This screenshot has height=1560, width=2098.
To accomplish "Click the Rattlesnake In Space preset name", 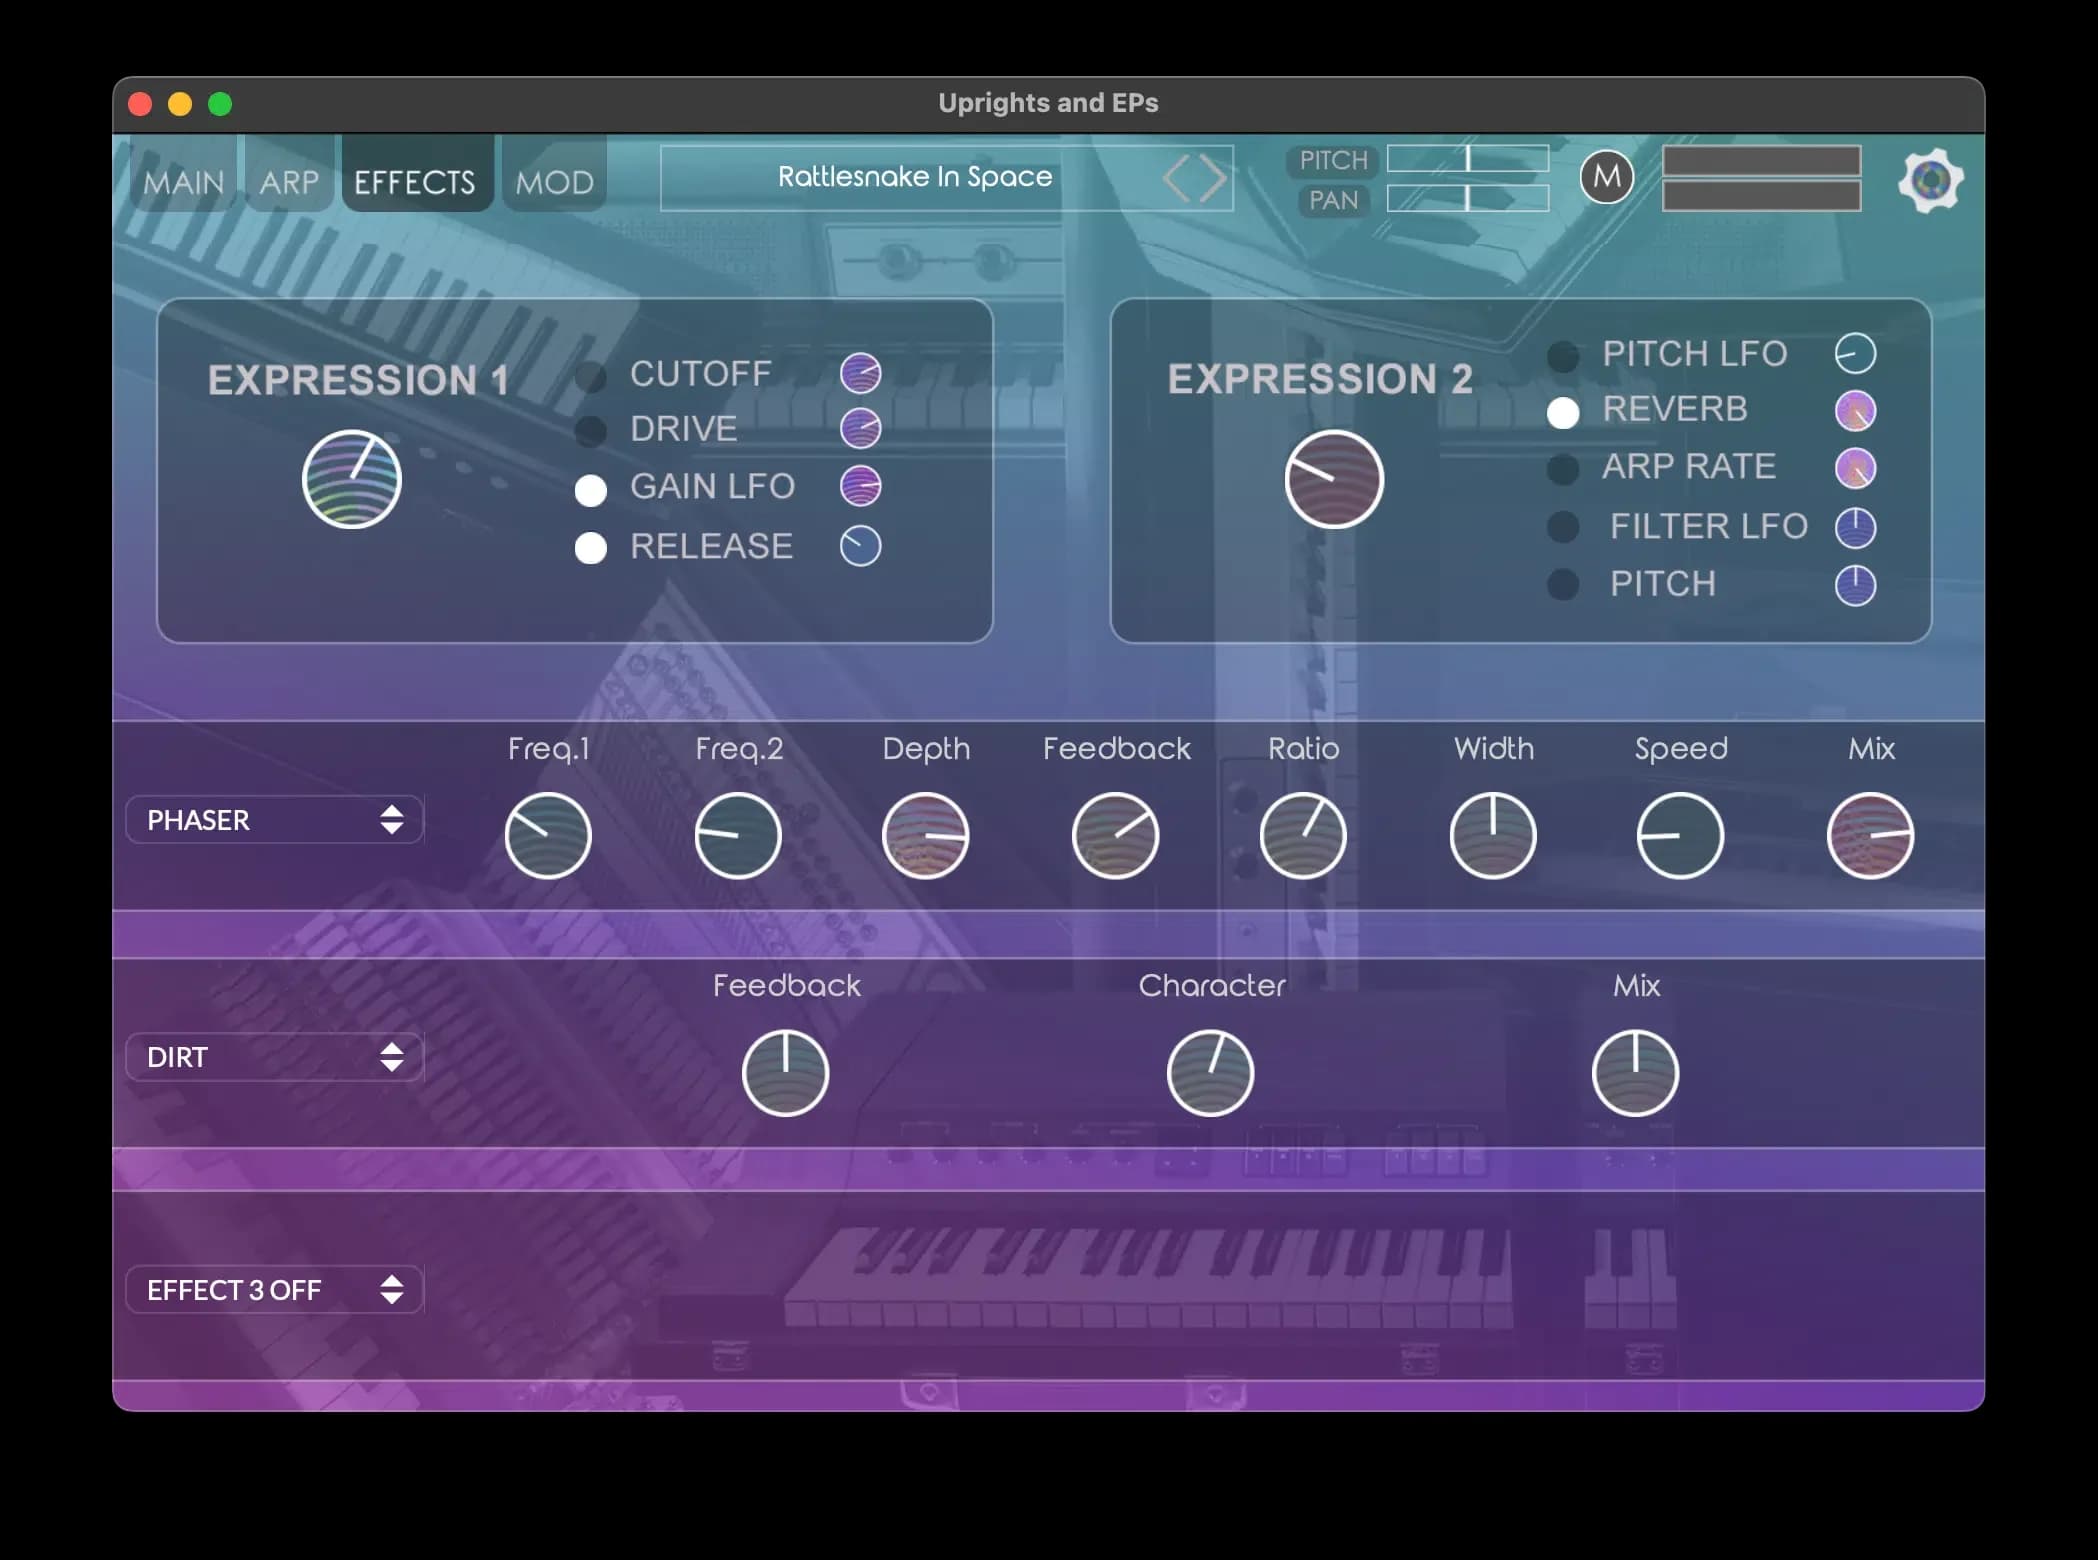I will [x=914, y=177].
